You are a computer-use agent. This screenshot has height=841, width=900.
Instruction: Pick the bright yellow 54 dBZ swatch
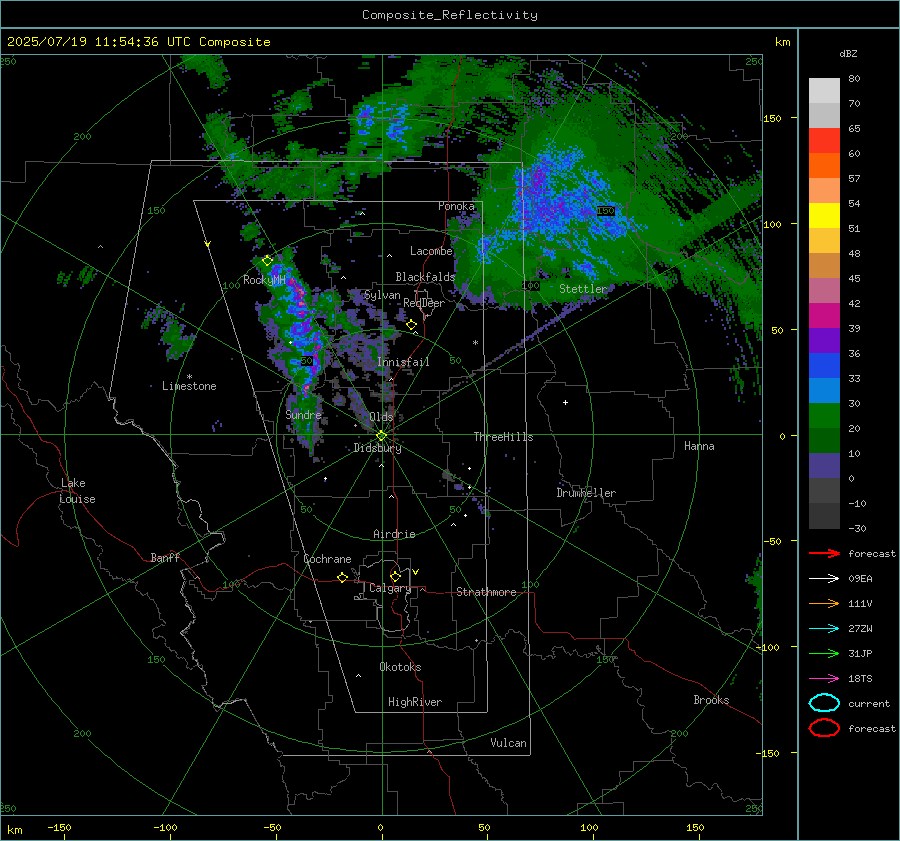824,215
